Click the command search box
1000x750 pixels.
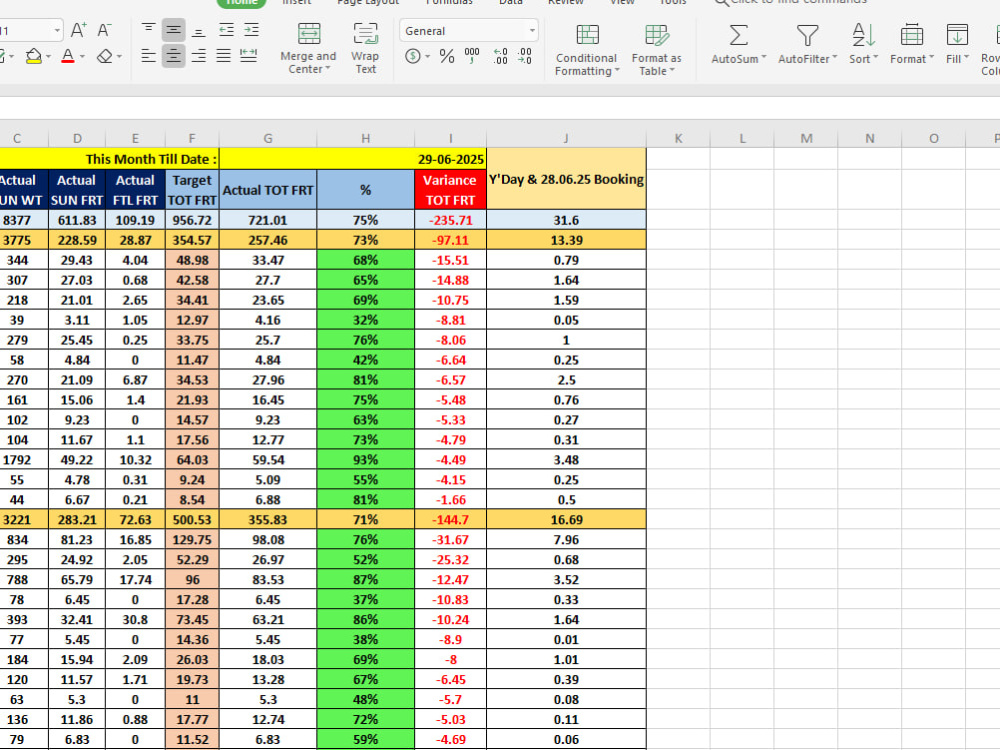[791, 2]
